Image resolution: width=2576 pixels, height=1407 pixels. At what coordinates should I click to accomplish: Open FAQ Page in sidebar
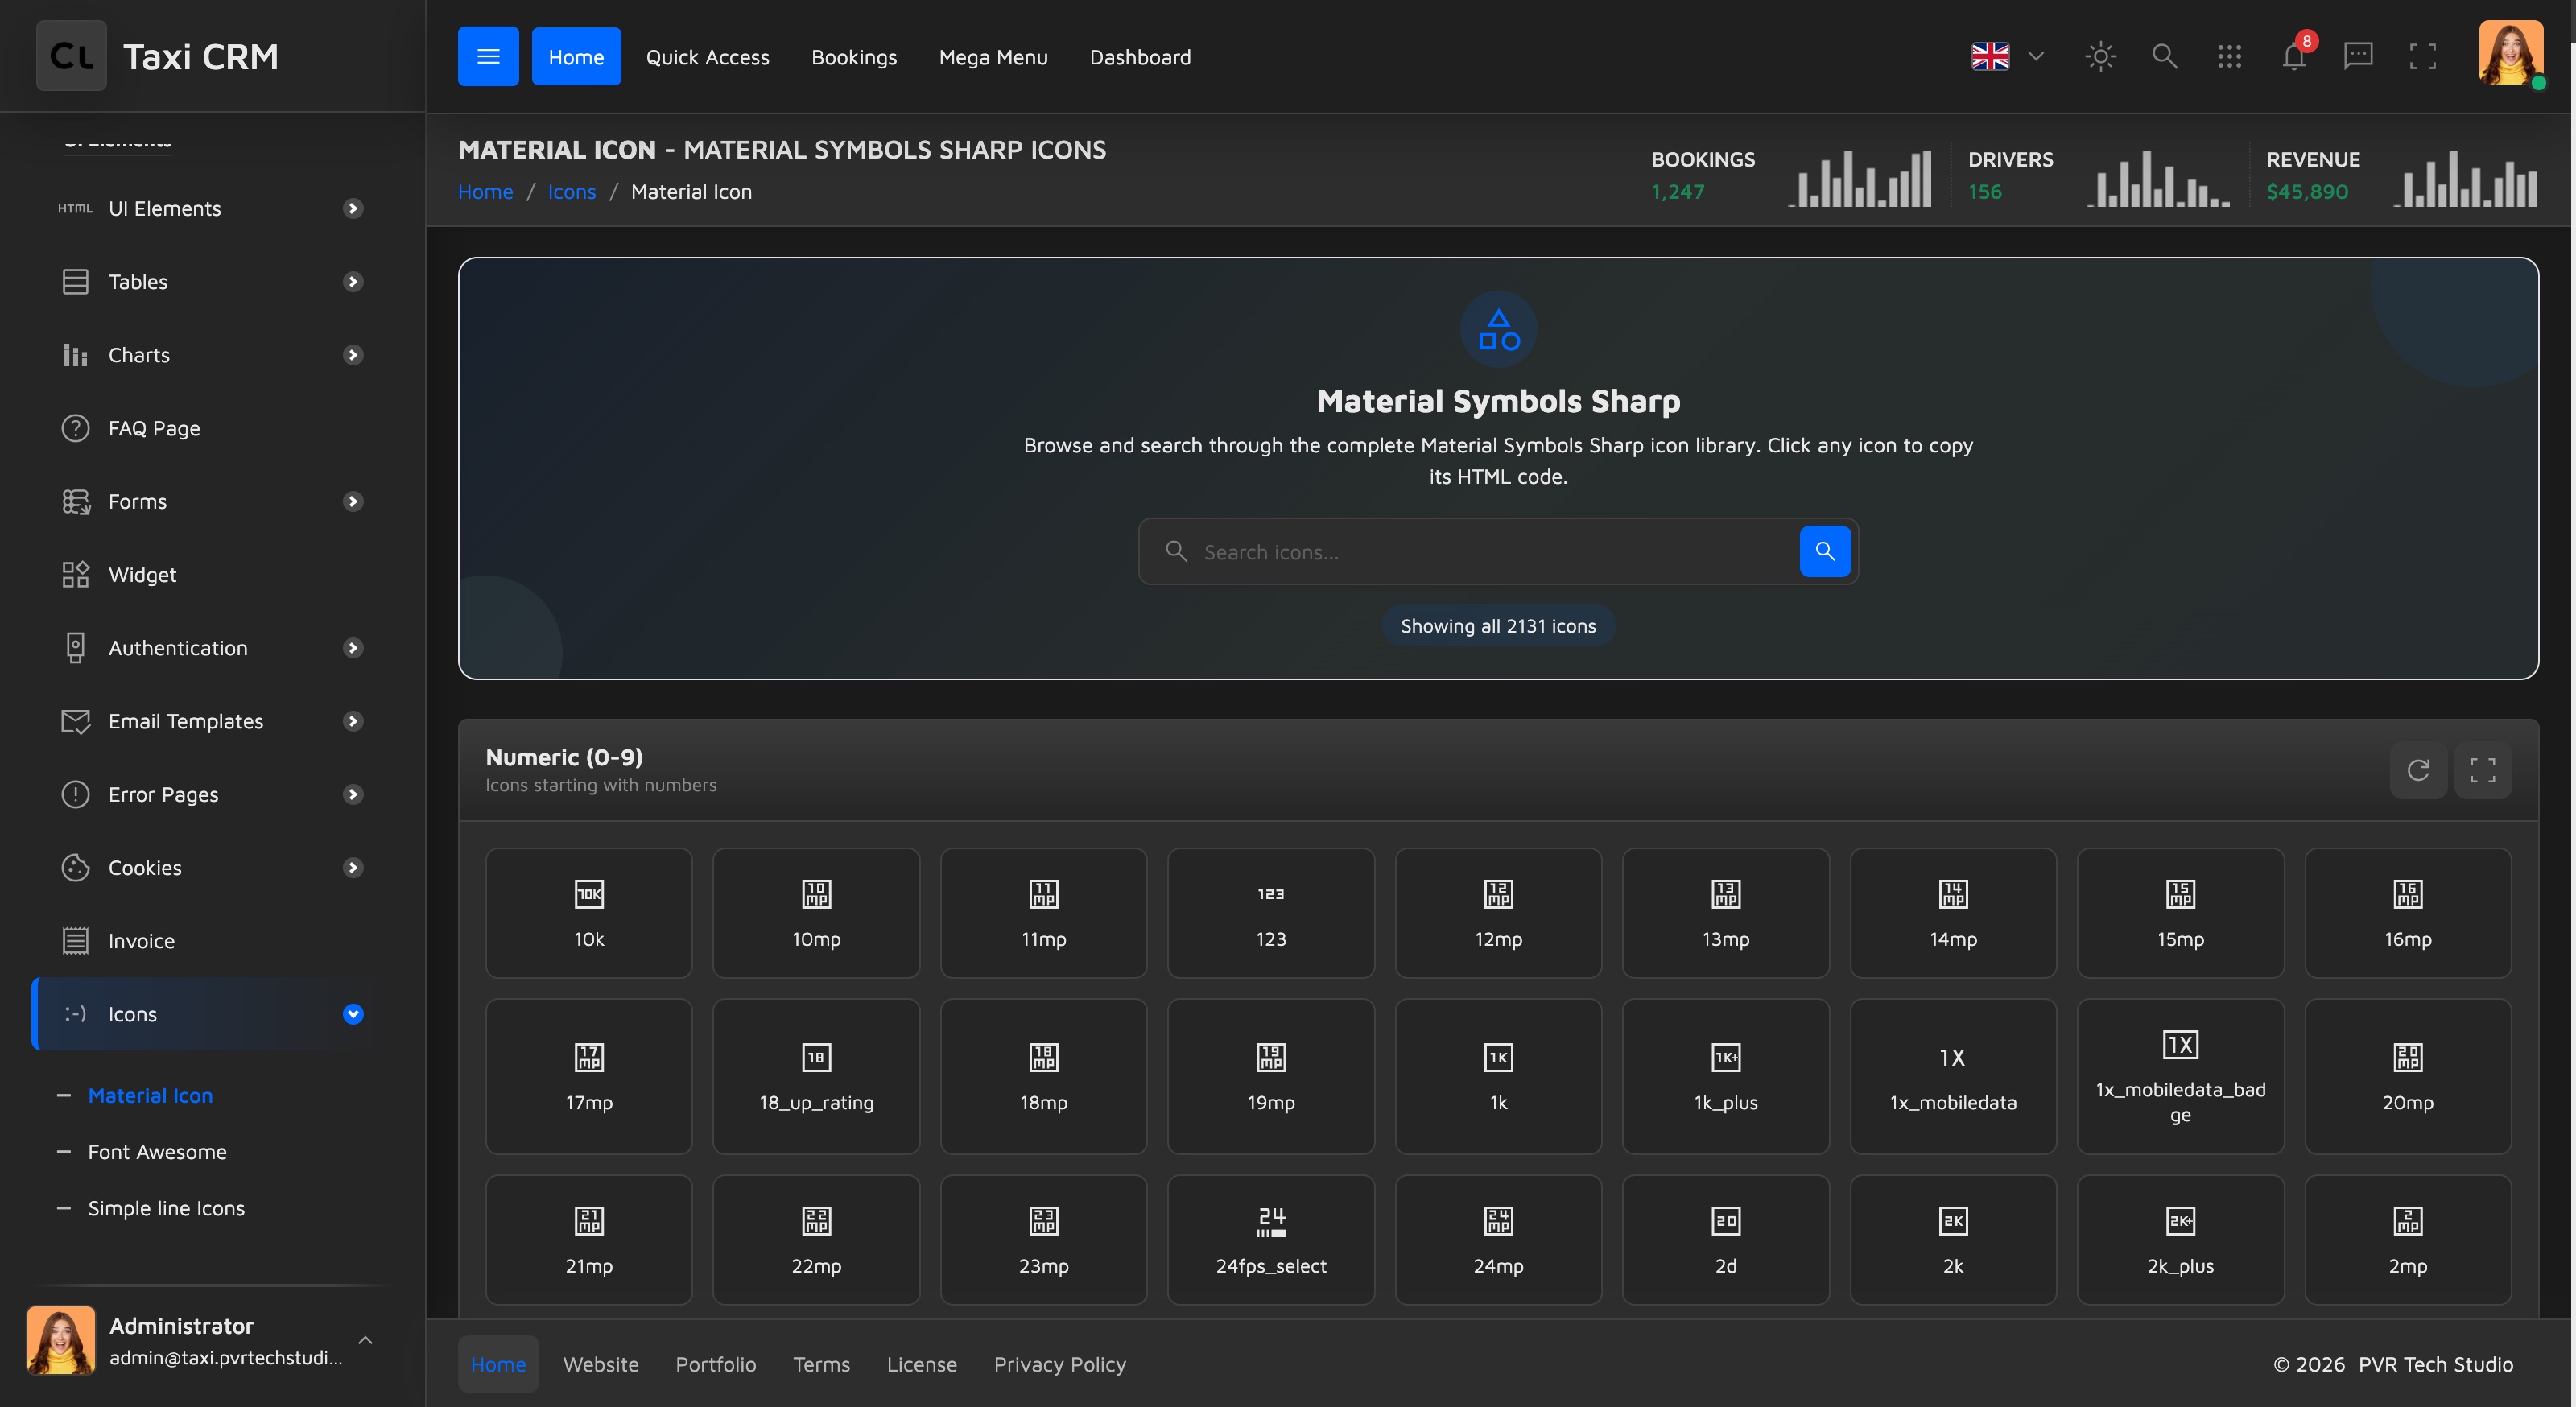point(210,428)
